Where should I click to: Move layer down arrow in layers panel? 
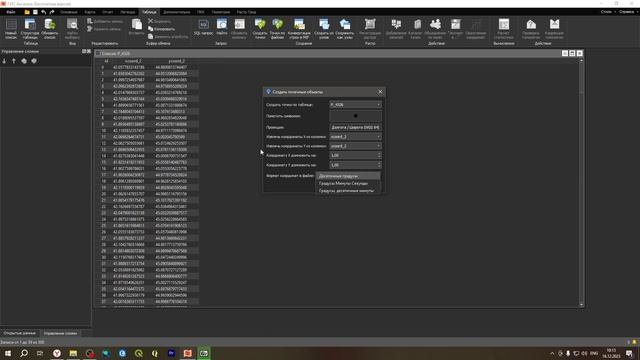[4, 61]
